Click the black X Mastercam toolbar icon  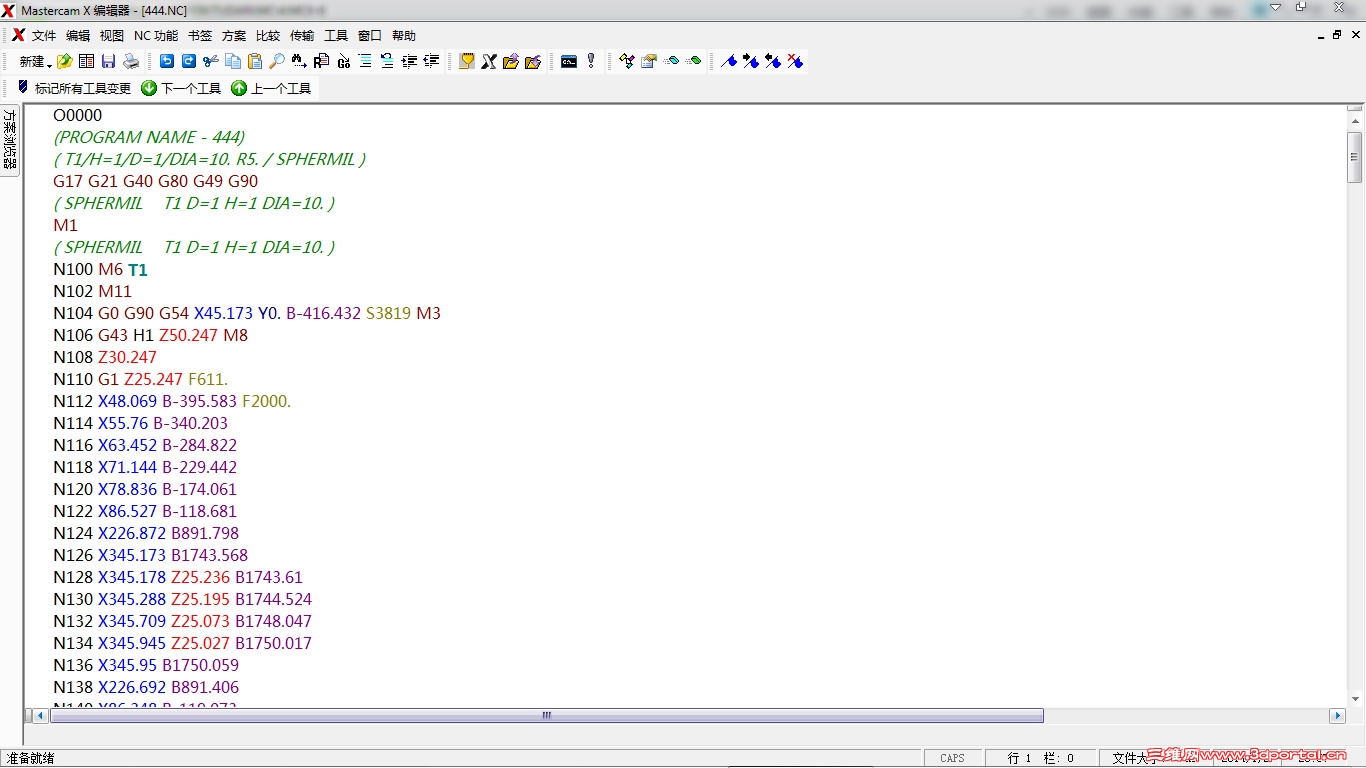click(x=489, y=61)
